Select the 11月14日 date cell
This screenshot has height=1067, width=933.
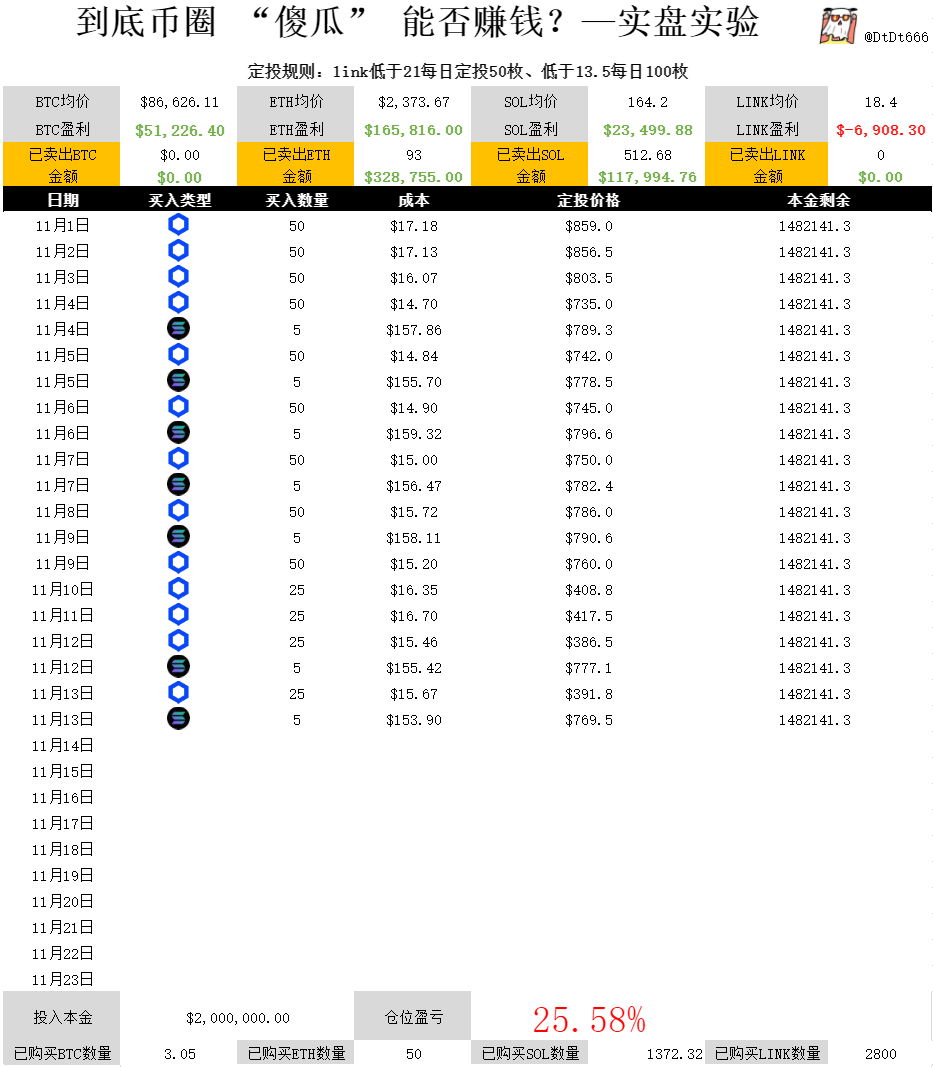tap(63, 746)
